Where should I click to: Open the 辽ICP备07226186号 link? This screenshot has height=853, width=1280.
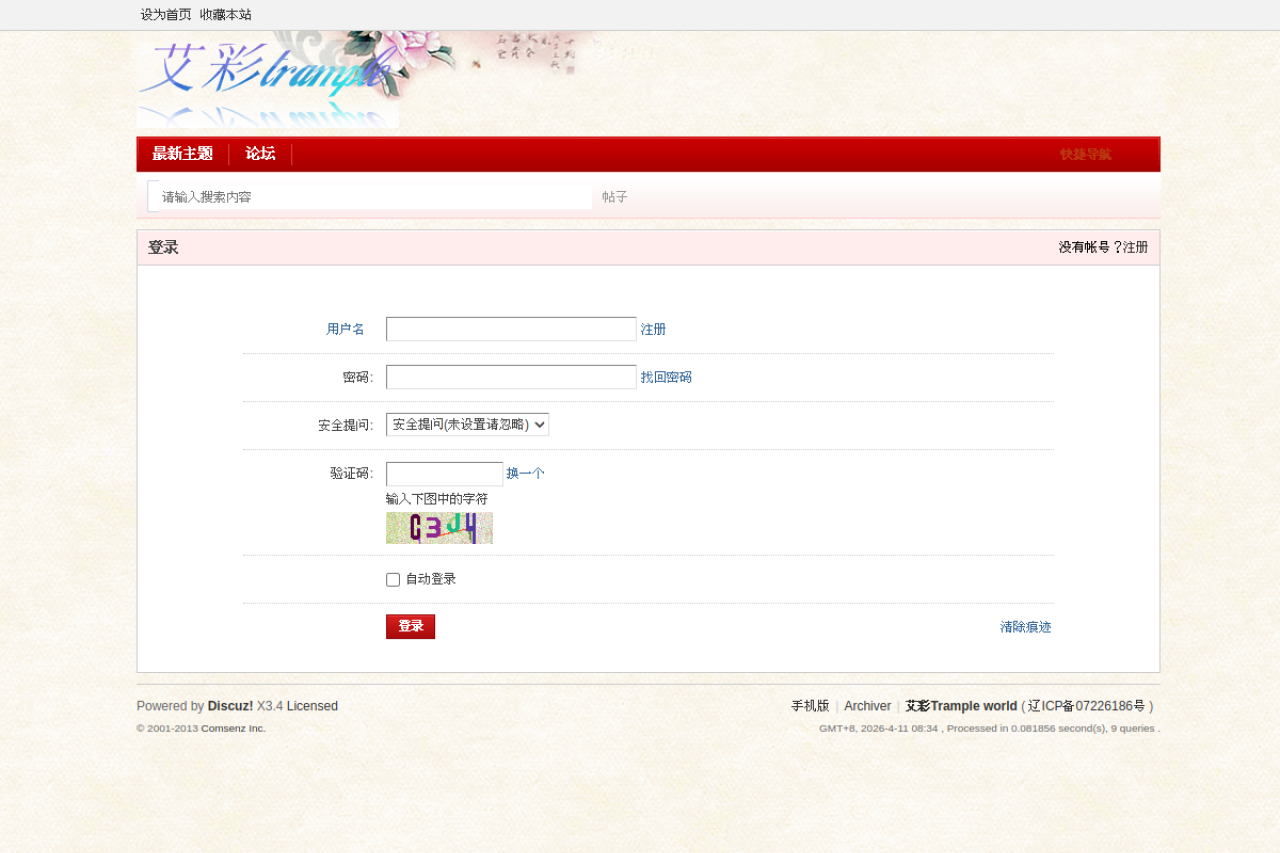pos(1087,706)
